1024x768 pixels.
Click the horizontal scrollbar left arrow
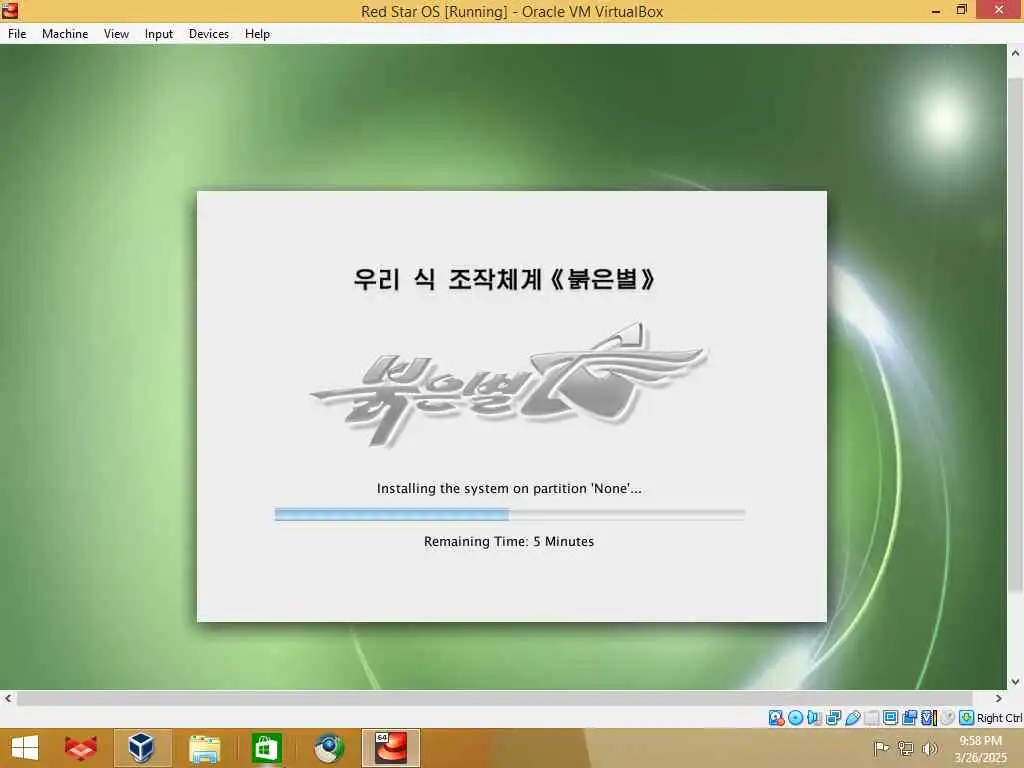coord(8,698)
